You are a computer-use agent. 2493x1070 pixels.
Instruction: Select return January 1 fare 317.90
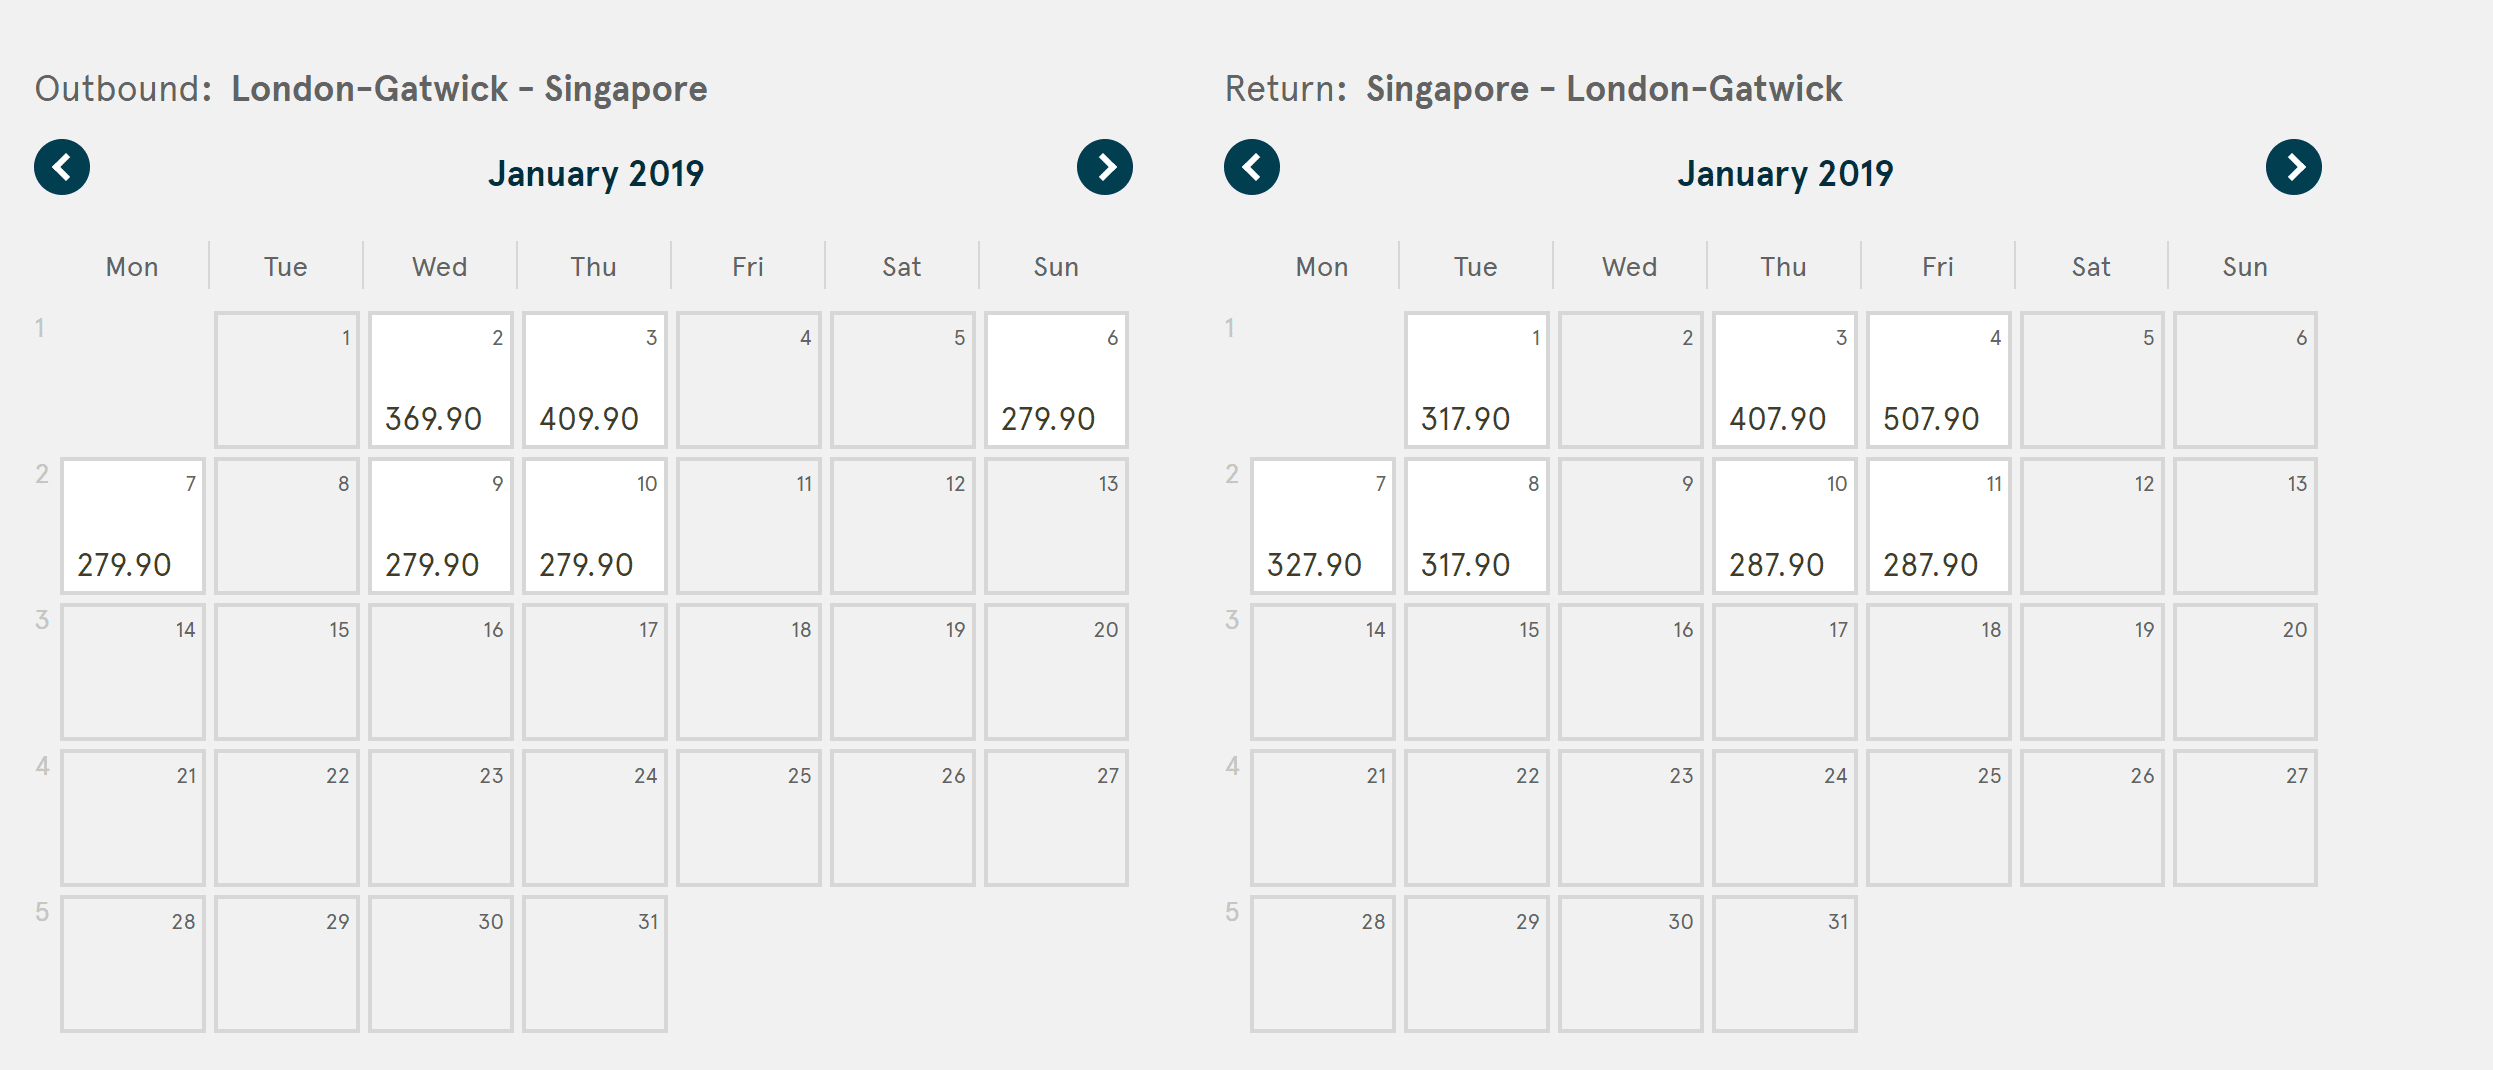tap(1476, 381)
